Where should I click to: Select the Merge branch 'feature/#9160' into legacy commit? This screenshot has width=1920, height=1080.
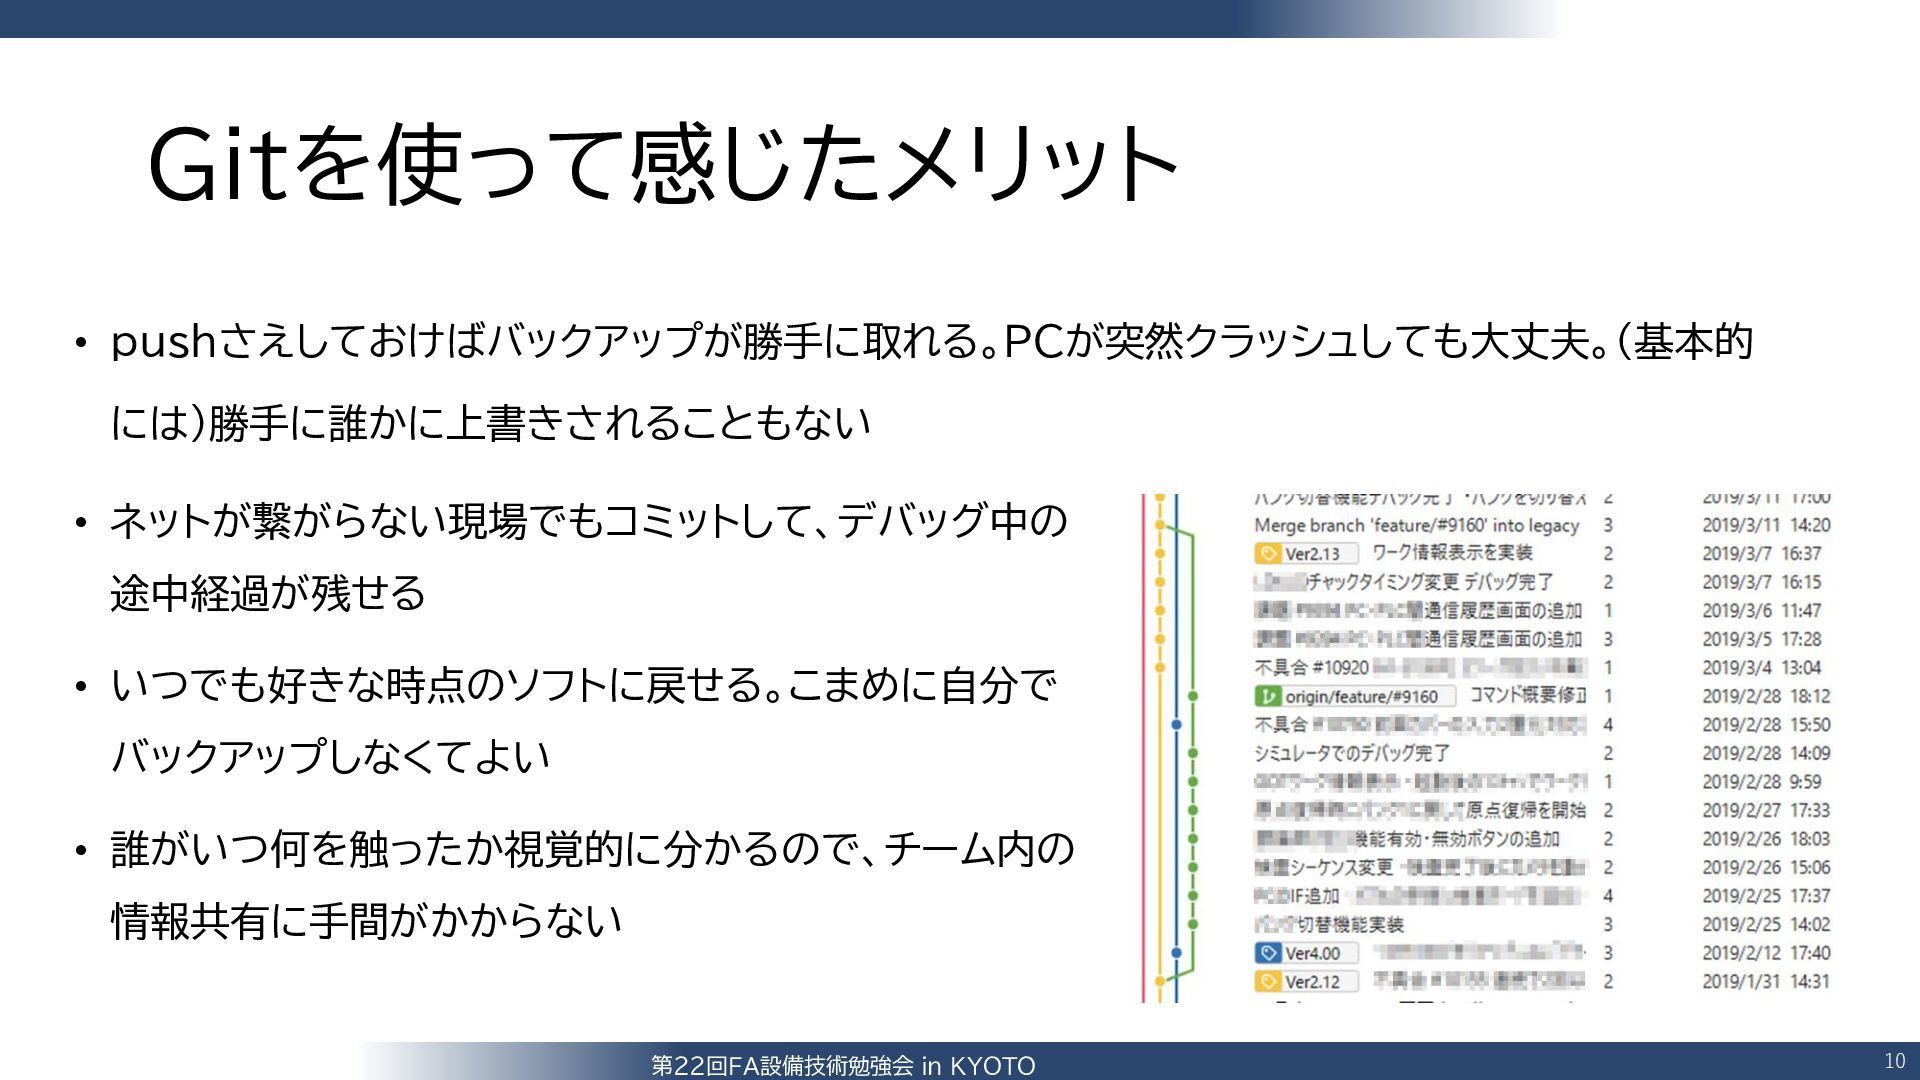pos(1416,525)
